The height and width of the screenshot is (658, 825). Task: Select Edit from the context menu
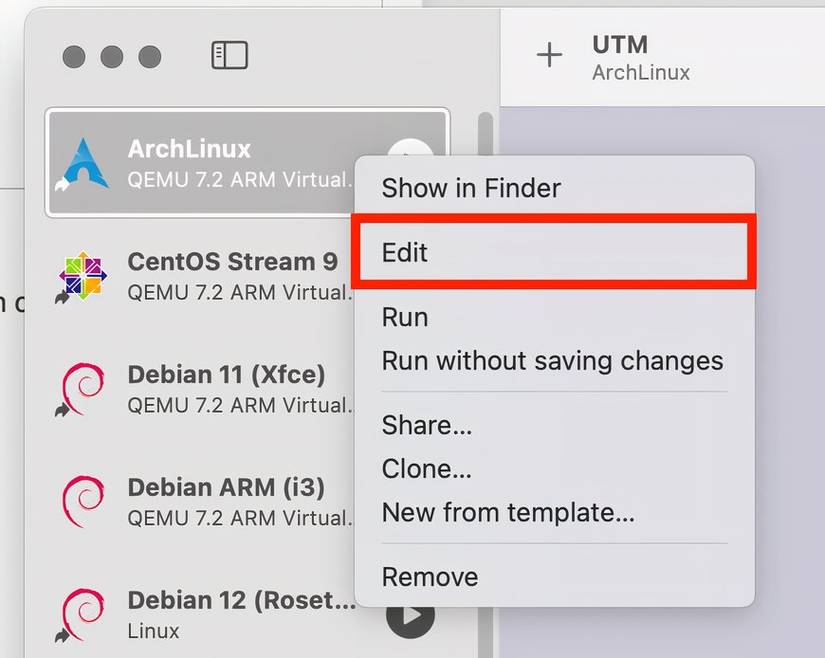pos(404,253)
